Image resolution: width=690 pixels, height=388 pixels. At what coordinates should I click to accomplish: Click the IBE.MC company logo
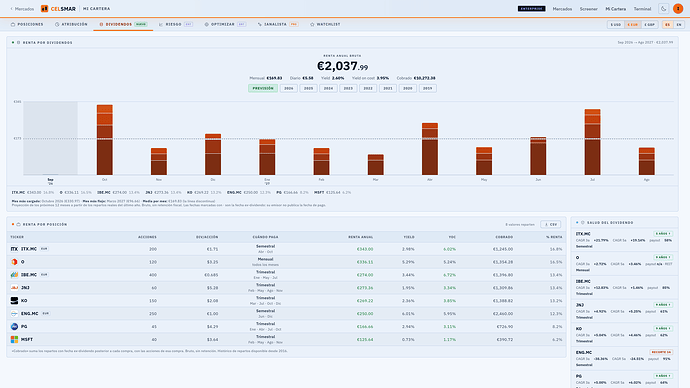point(14,275)
